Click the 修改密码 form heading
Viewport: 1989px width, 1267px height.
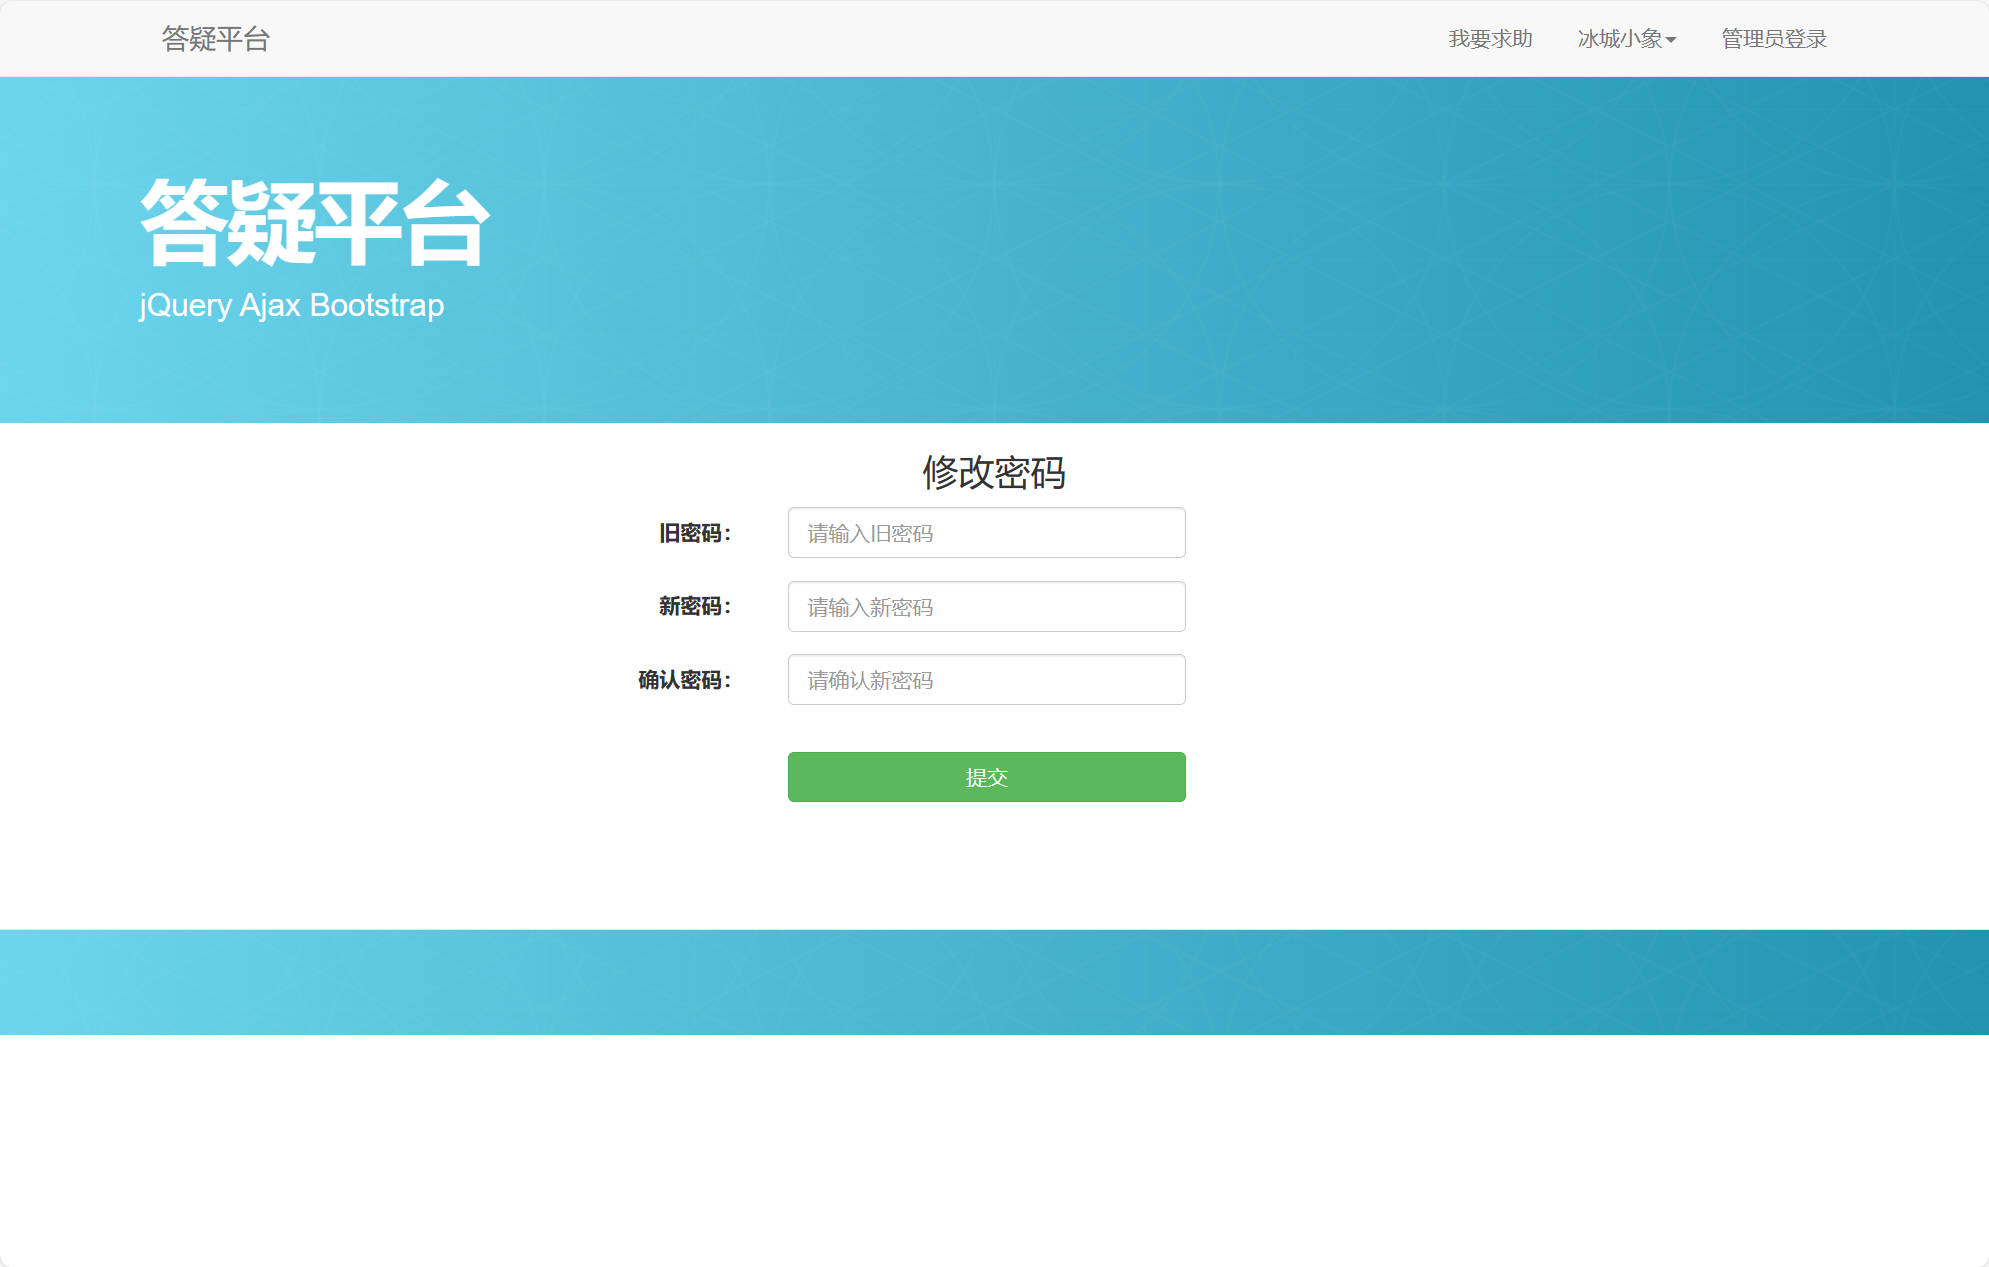[x=994, y=473]
